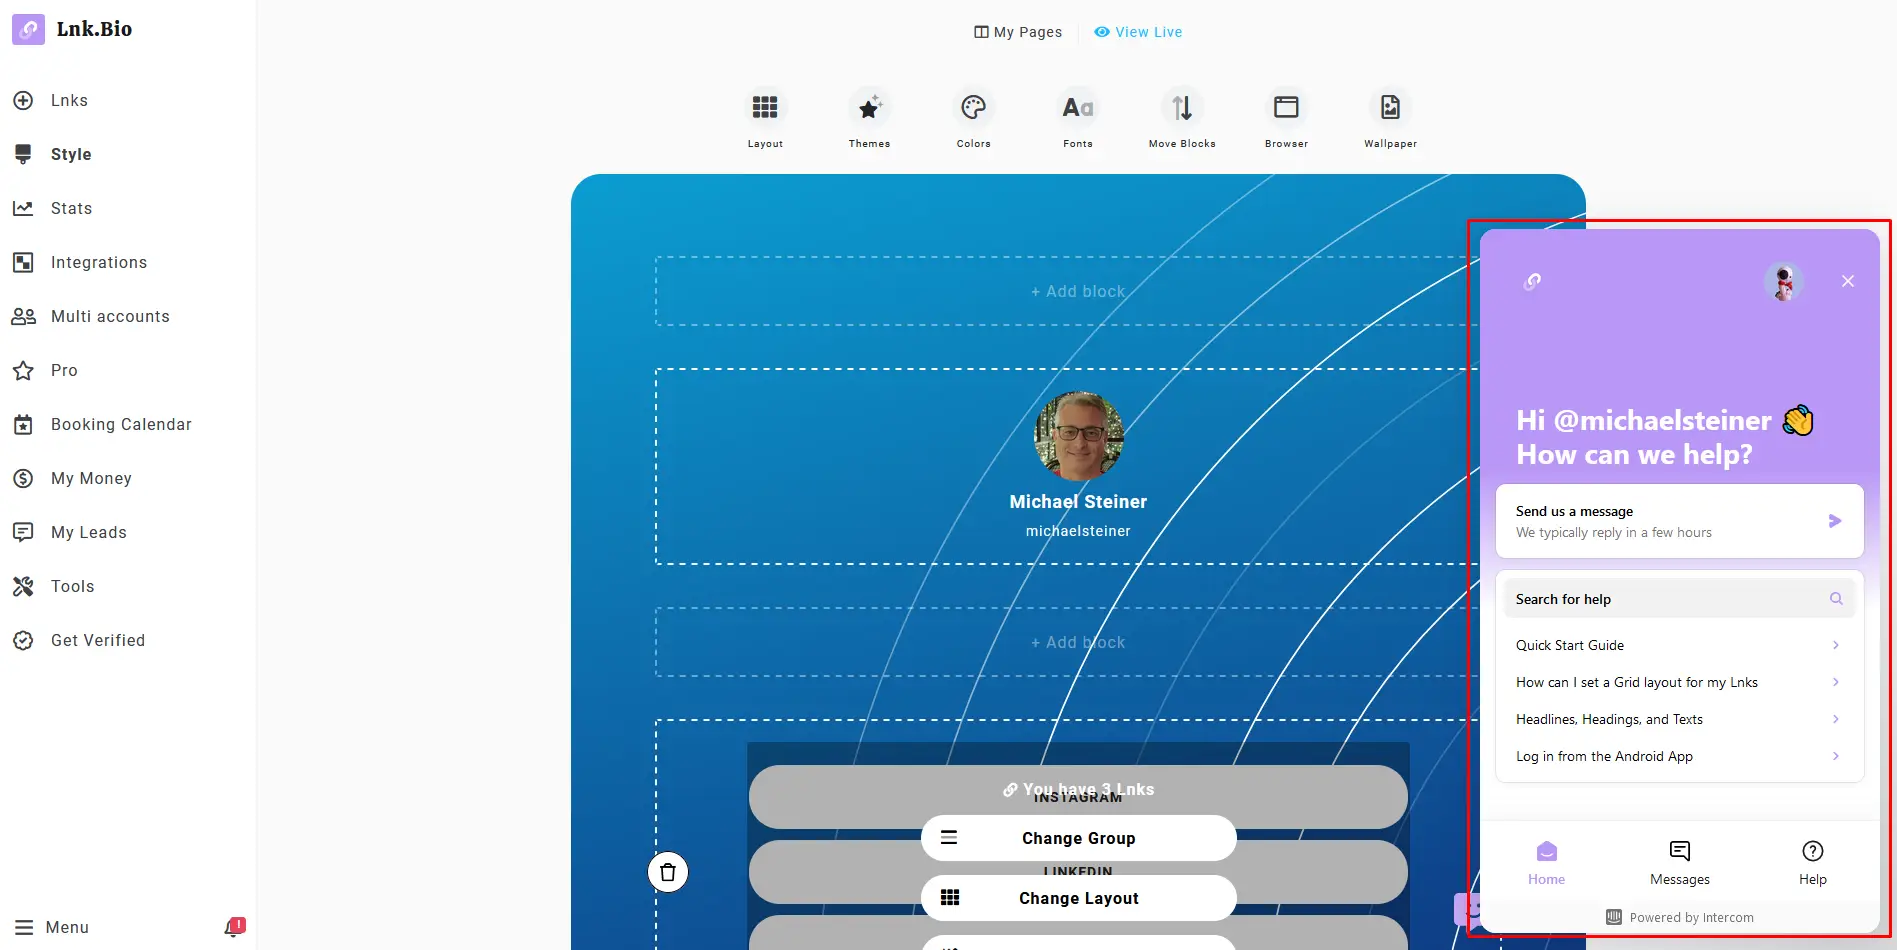This screenshot has height=950, width=1897.
Task: Click Send us a message card
Action: 1679,521
